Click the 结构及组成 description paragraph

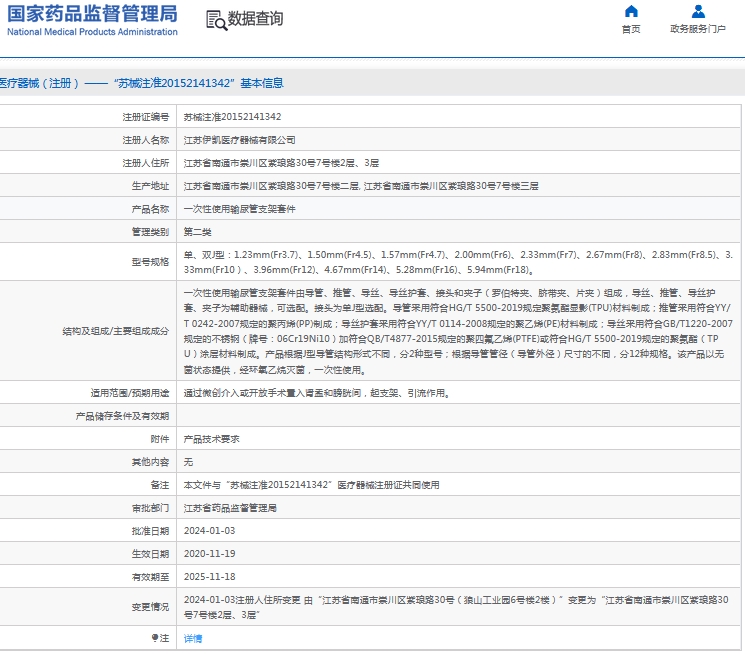[458, 331]
